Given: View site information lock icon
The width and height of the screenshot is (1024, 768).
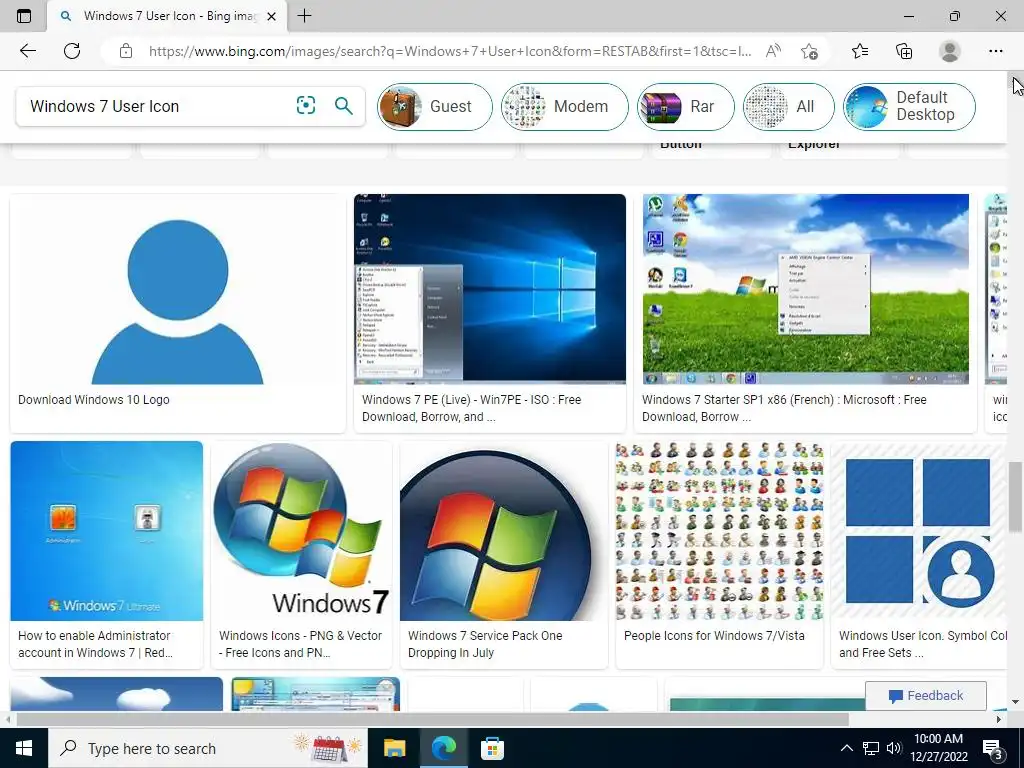Looking at the screenshot, I should point(126,51).
